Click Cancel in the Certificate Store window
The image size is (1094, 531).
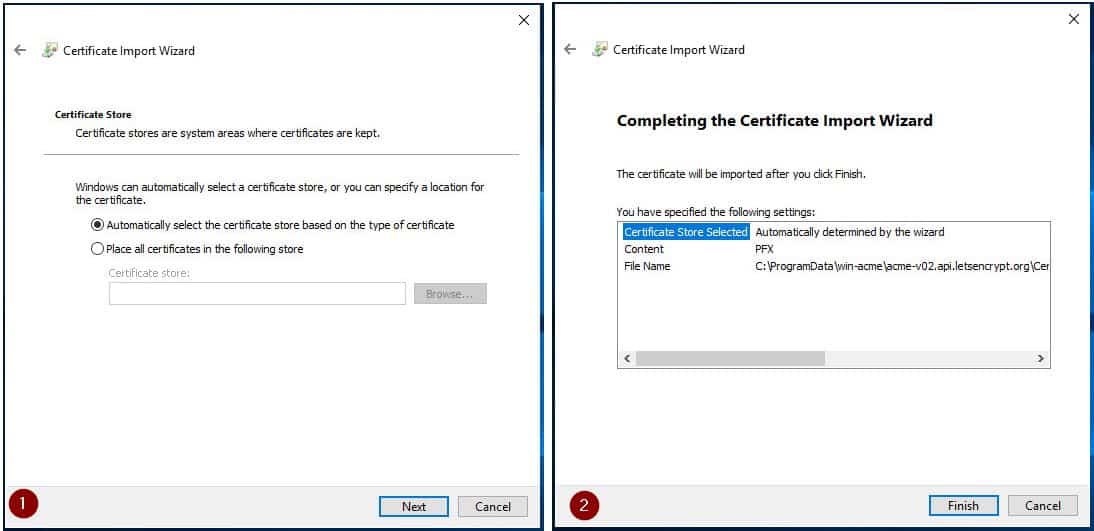click(493, 507)
